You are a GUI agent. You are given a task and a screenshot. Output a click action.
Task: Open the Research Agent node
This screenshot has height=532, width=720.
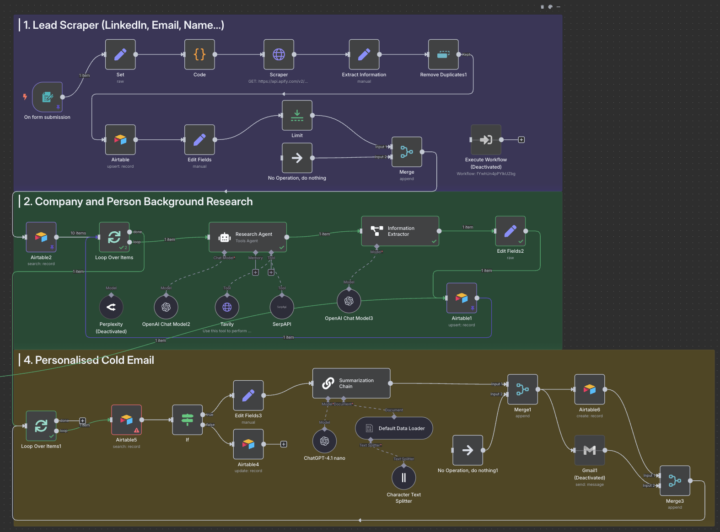pos(248,237)
